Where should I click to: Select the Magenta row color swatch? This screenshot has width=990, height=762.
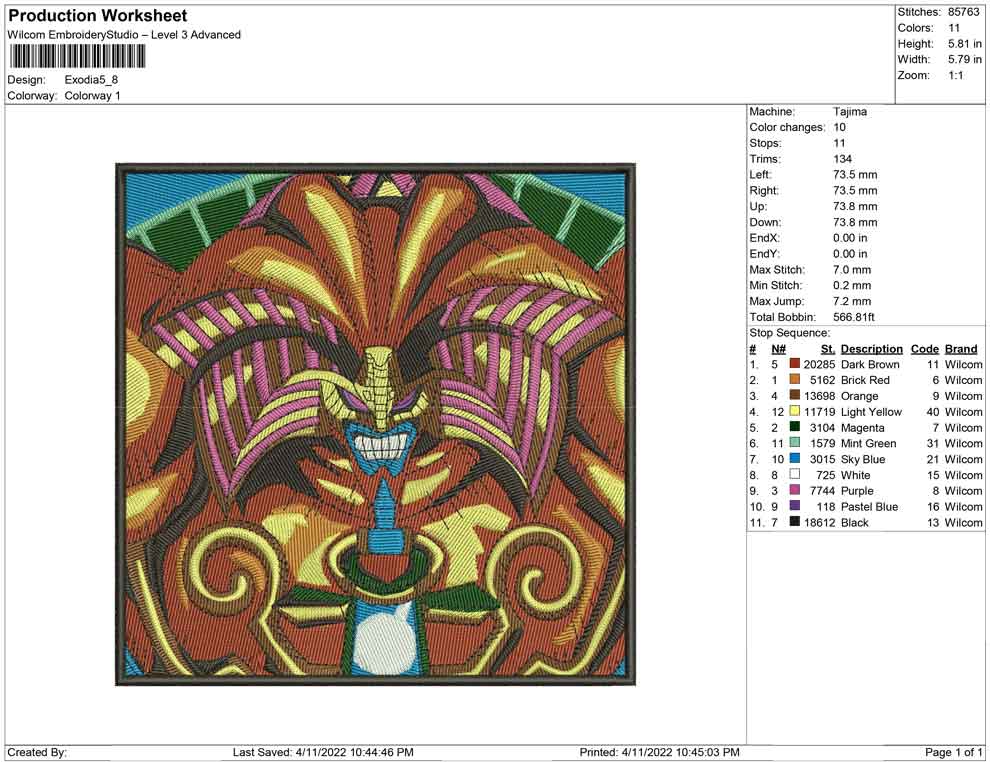(795, 427)
